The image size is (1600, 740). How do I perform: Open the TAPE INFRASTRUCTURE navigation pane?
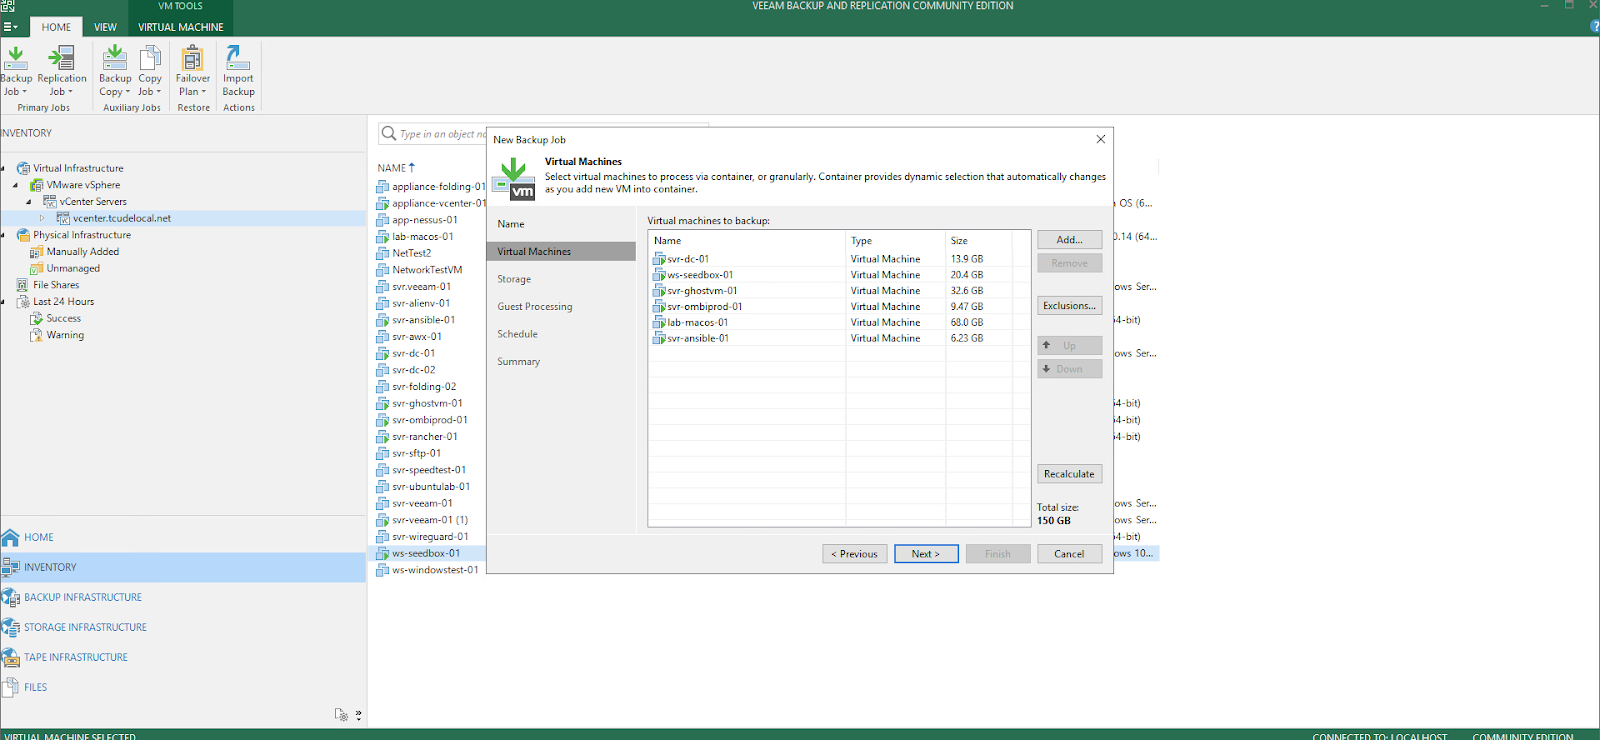point(183,657)
